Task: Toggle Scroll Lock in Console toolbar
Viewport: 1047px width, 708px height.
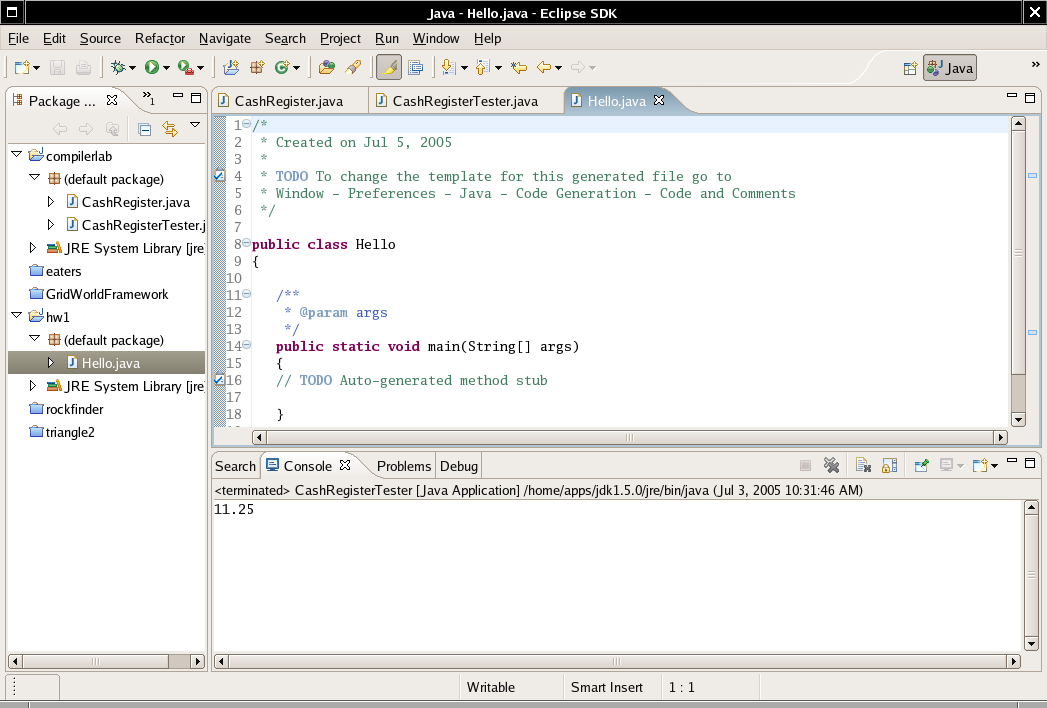Action: (x=889, y=465)
